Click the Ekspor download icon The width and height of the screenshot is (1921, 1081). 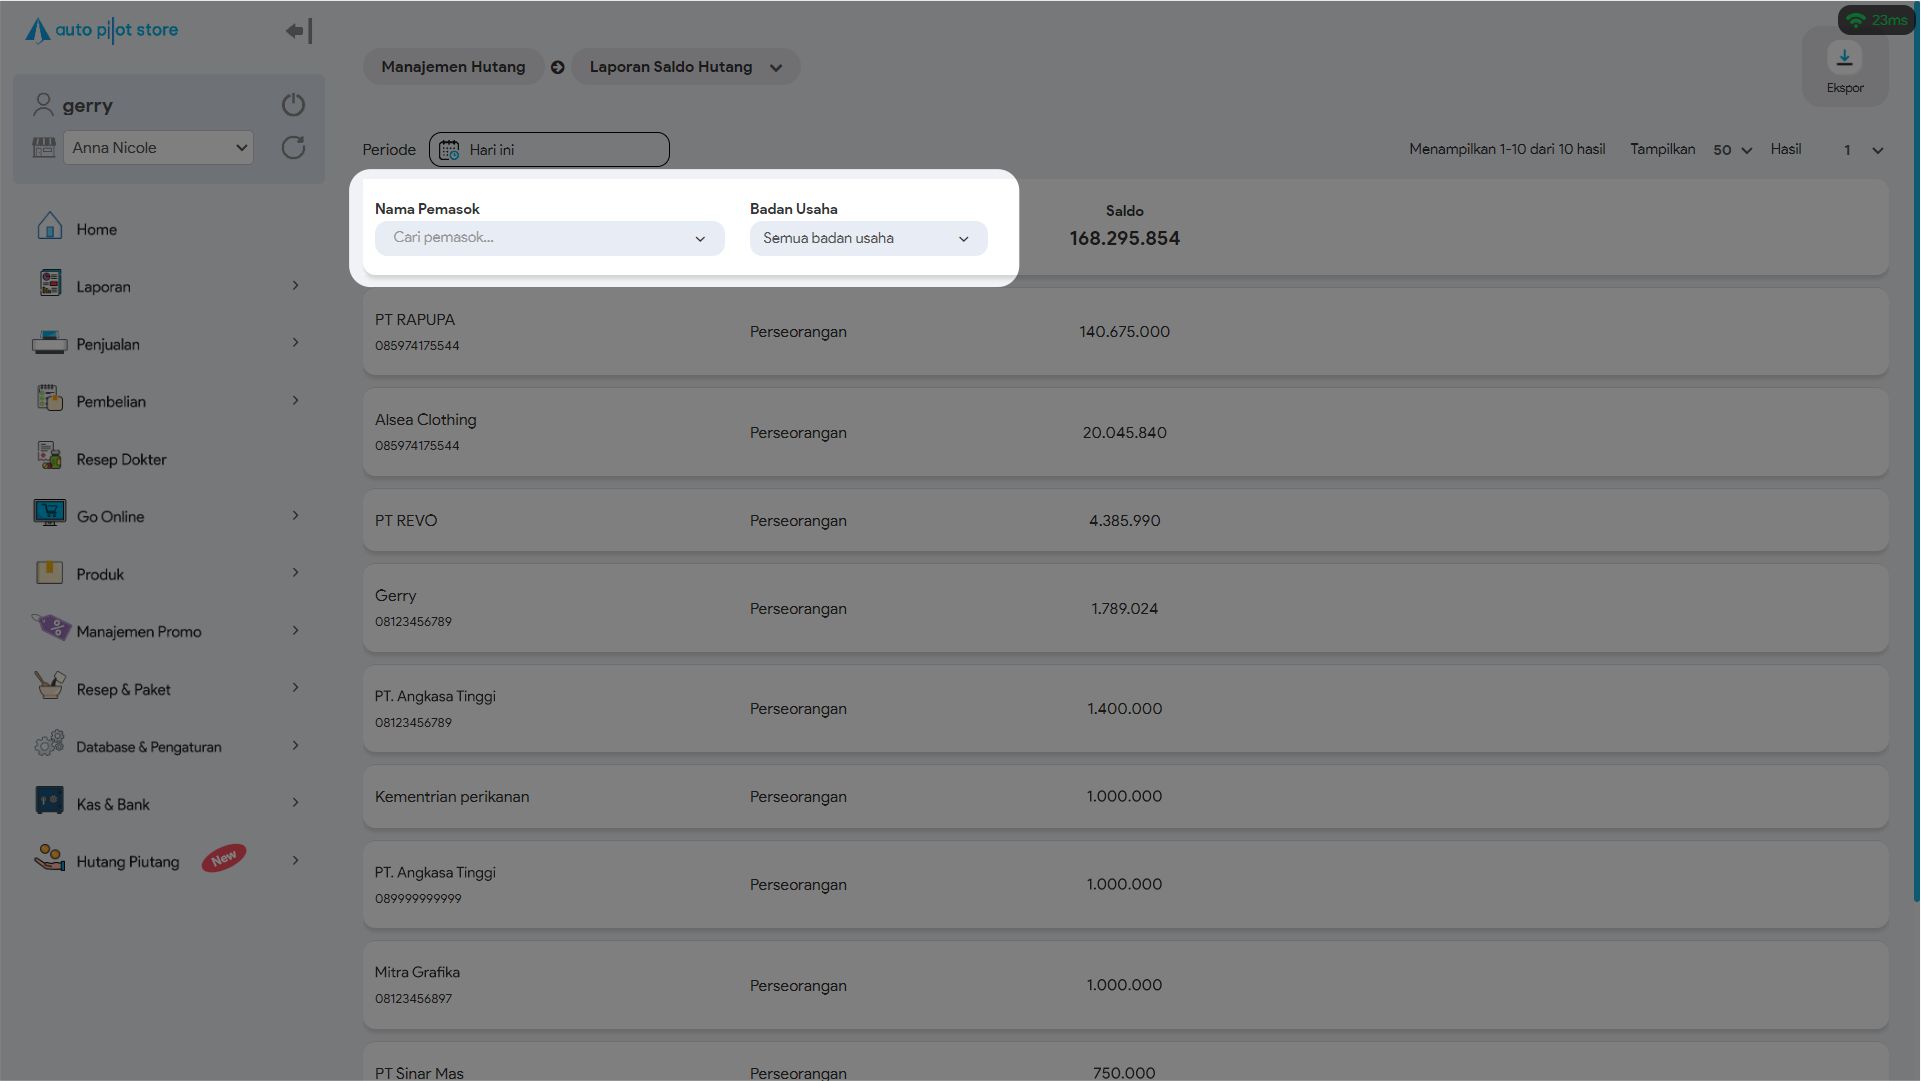(x=1844, y=58)
